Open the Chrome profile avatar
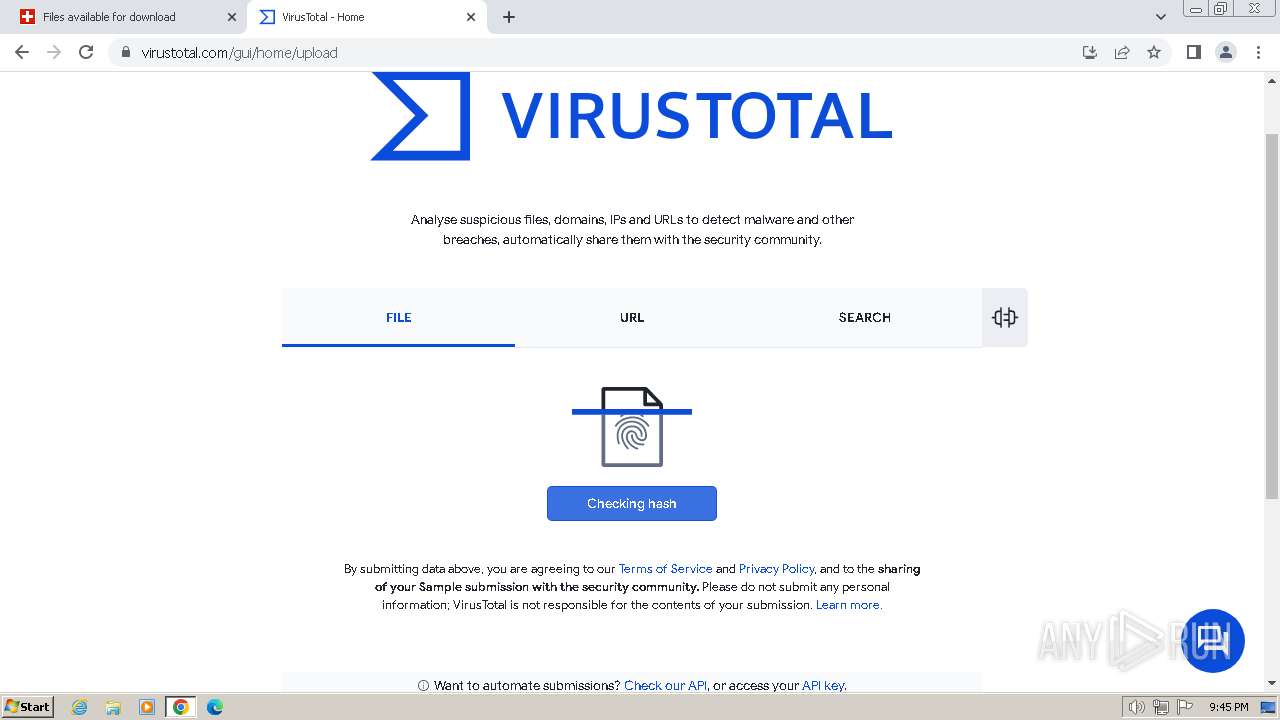This screenshot has width=1280, height=720. coord(1226,52)
